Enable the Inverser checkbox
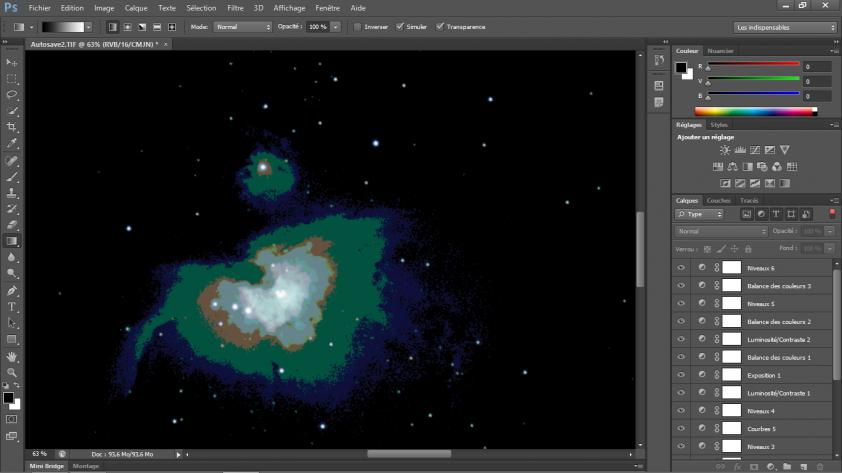Viewport: 842px width, 473px height. 358,27
